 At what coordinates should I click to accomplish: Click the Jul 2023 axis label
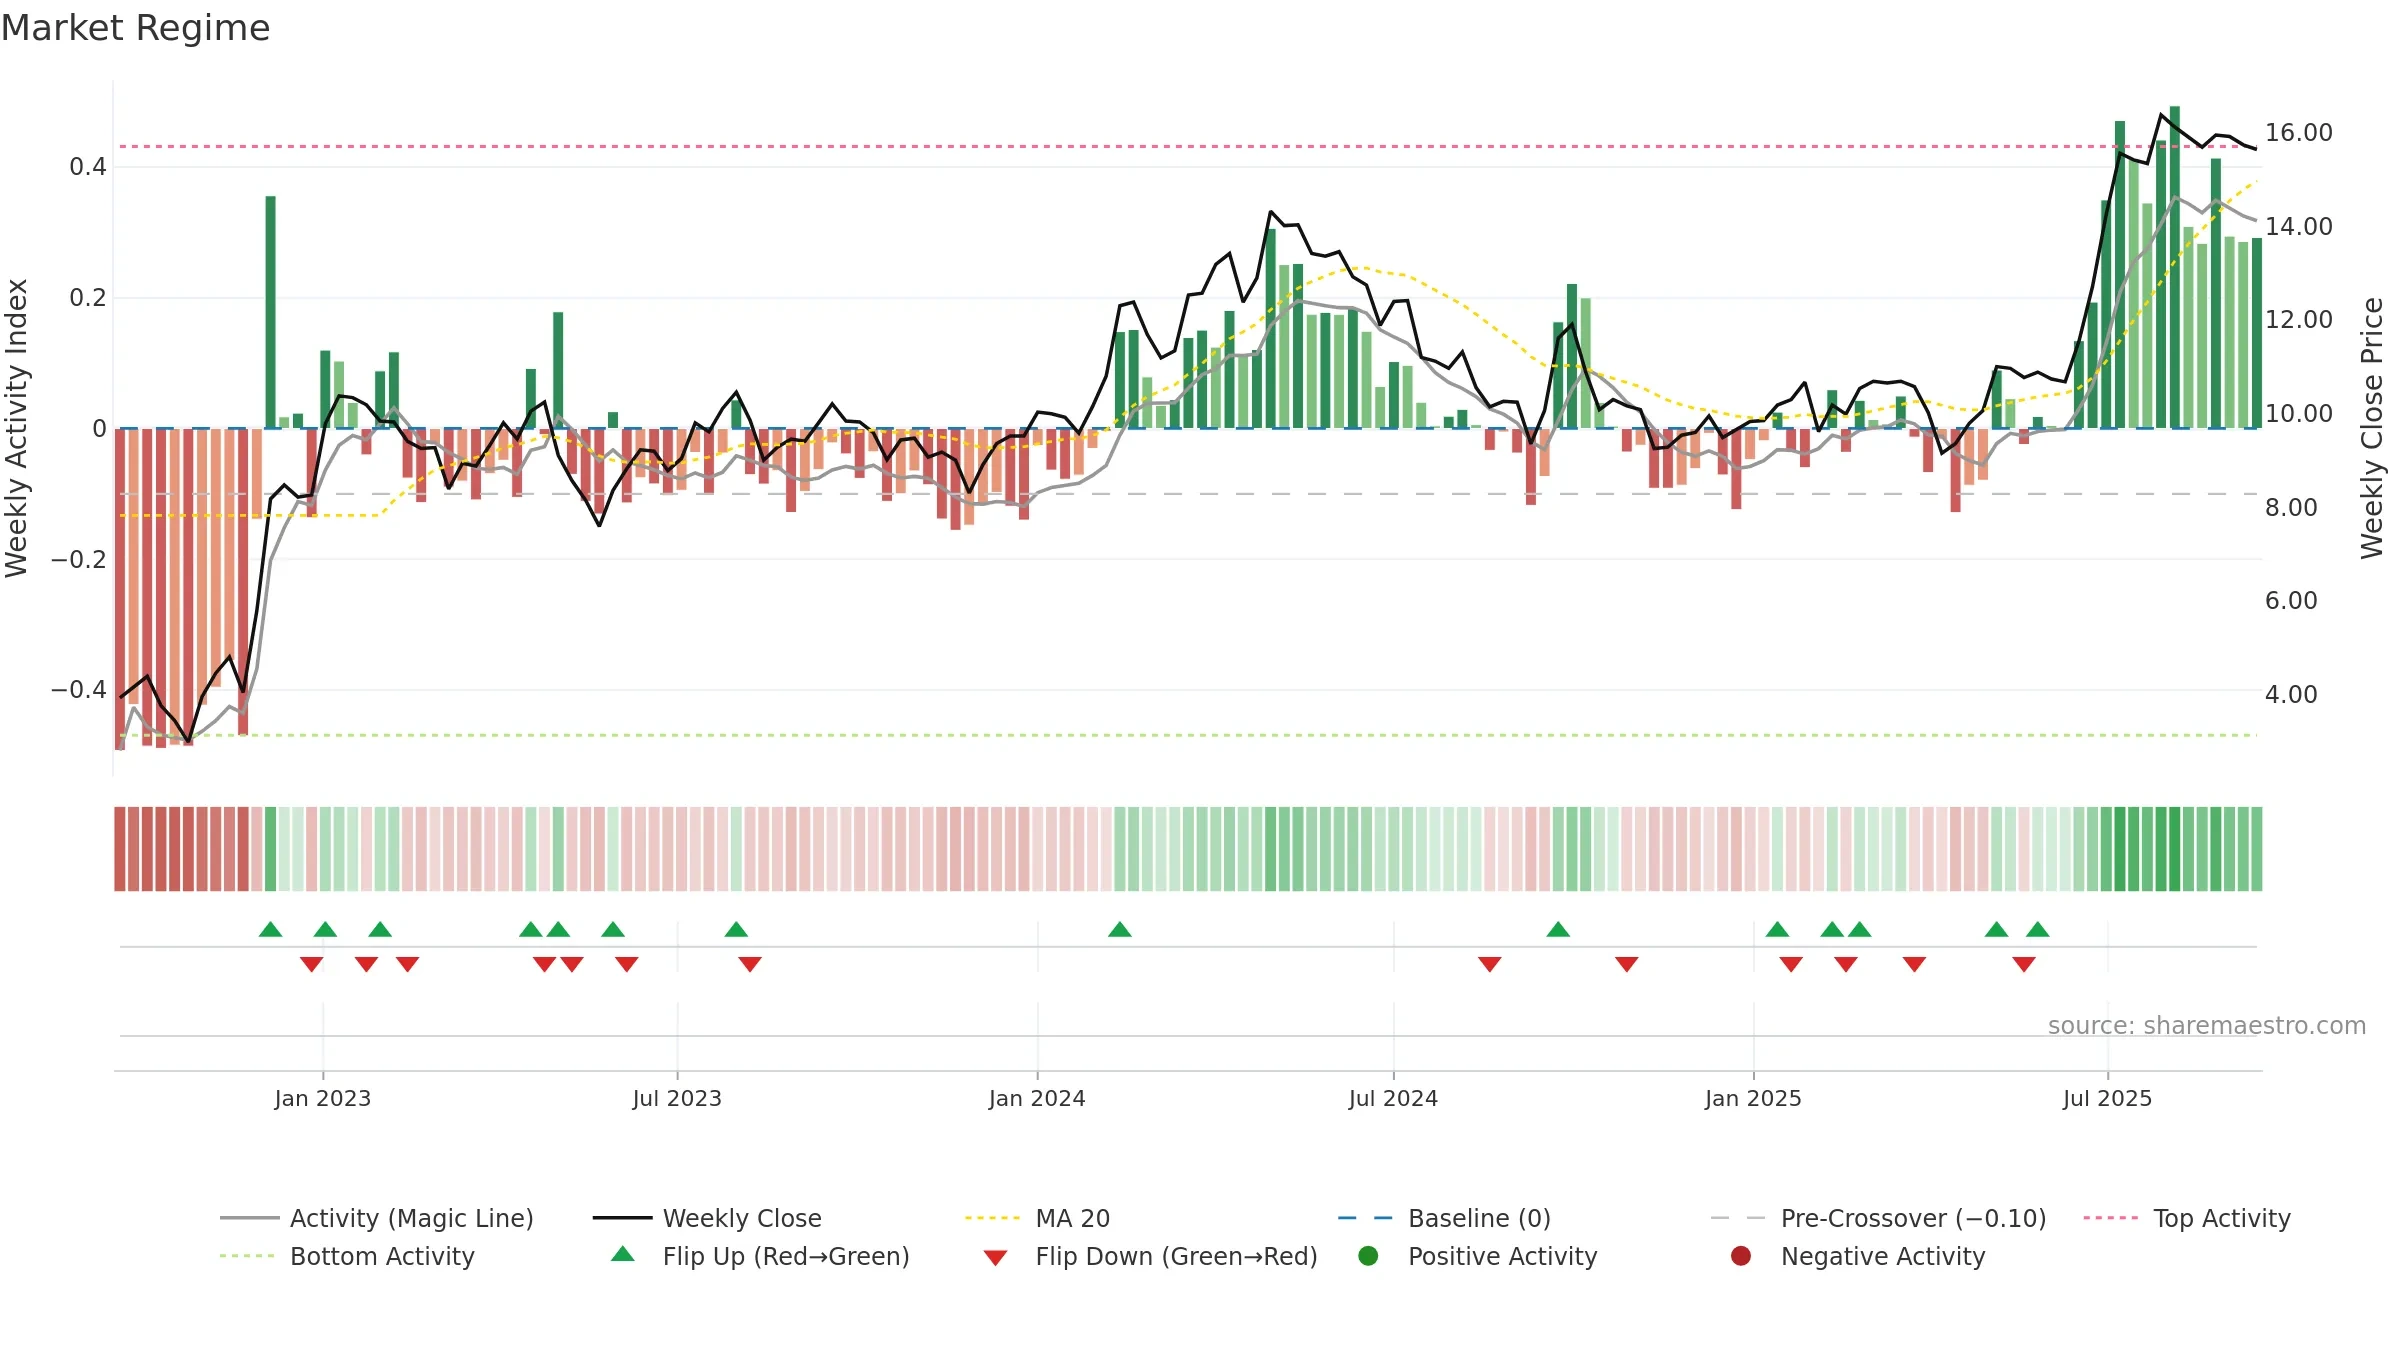(677, 1098)
